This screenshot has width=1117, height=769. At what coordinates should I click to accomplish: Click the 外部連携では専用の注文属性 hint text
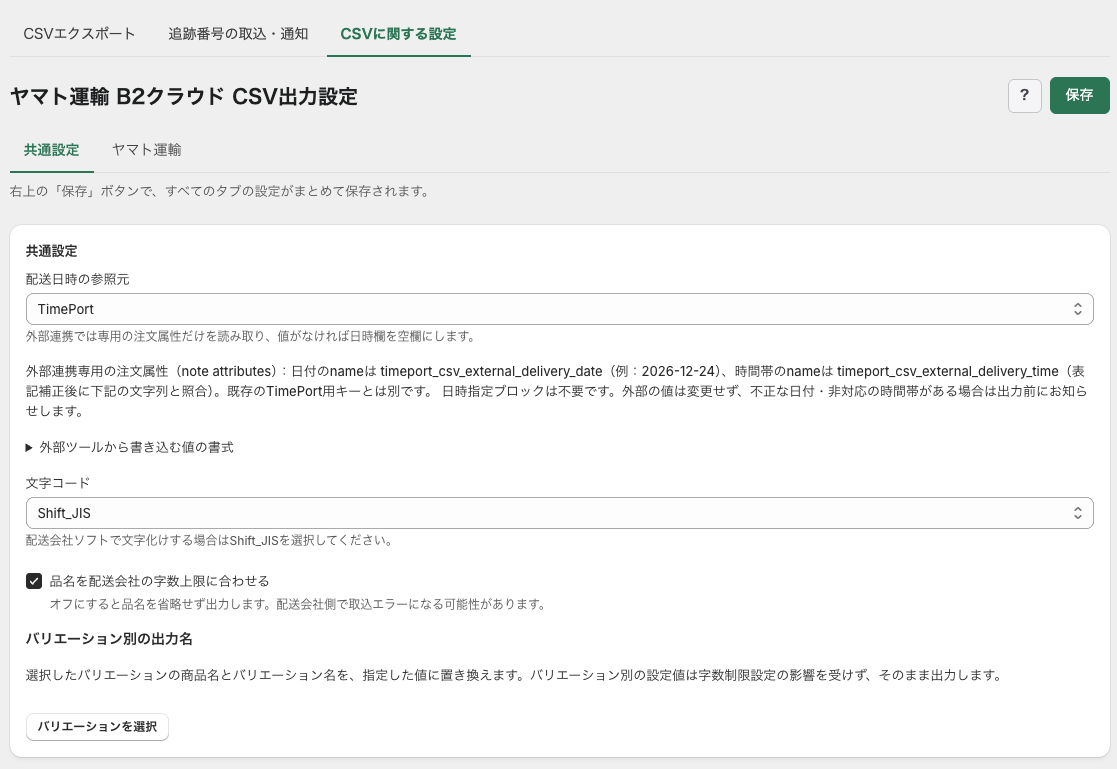[251, 336]
